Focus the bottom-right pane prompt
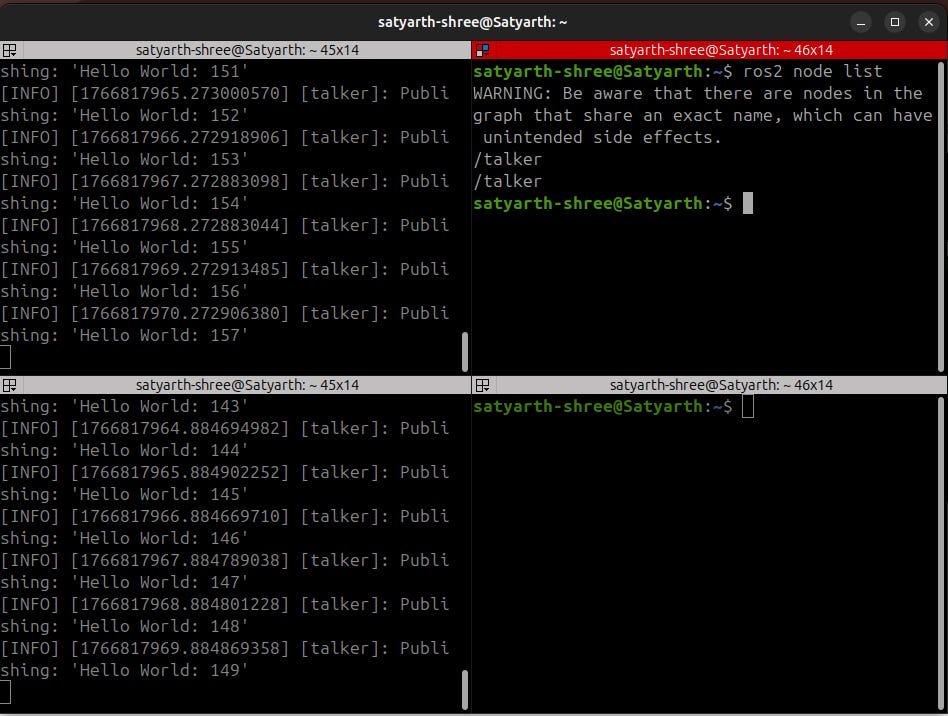The width and height of the screenshot is (948, 716). pyautogui.click(x=612, y=406)
